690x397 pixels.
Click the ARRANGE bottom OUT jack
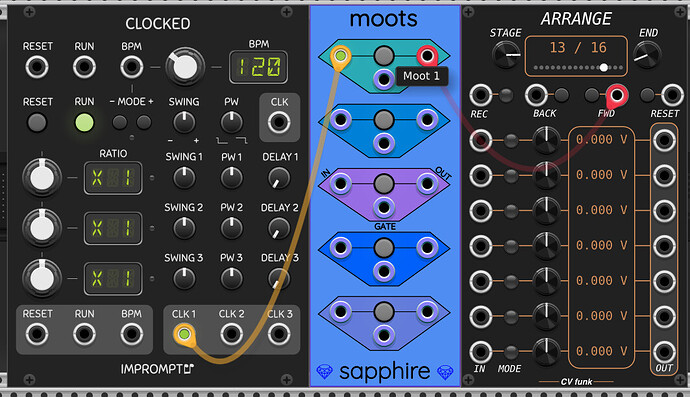(664, 352)
